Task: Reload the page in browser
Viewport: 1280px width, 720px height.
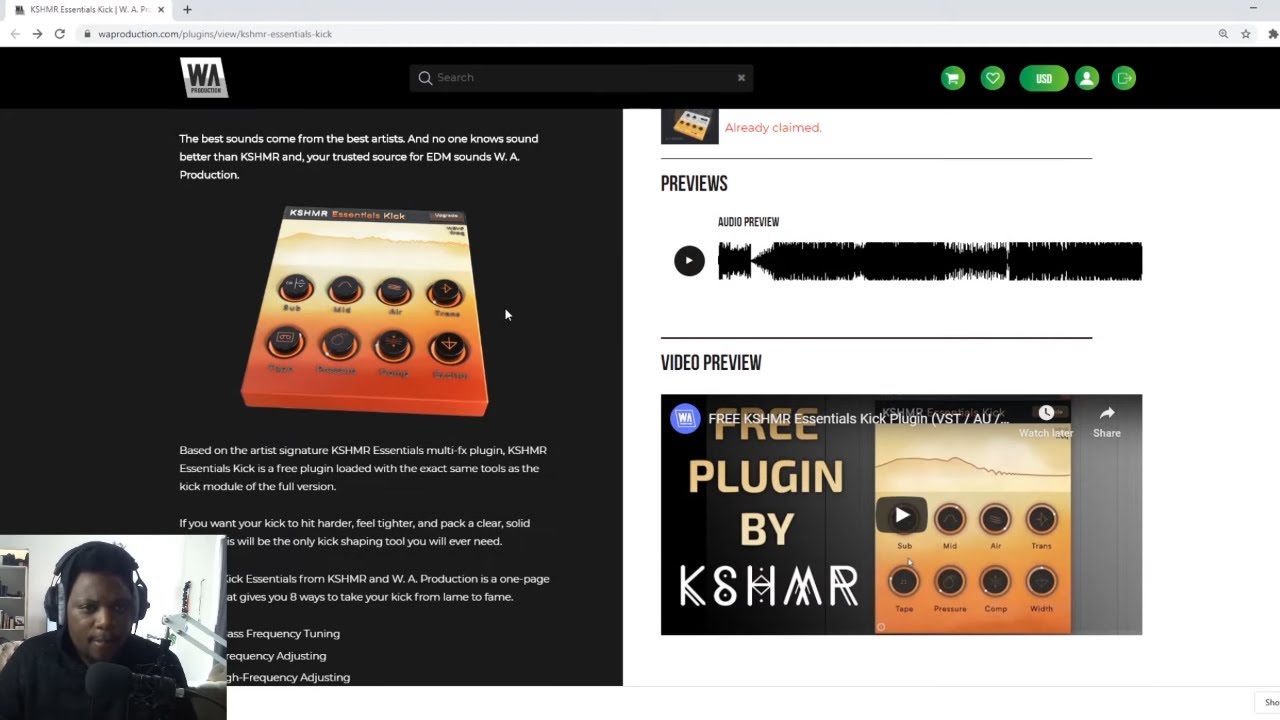Action: point(60,33)
